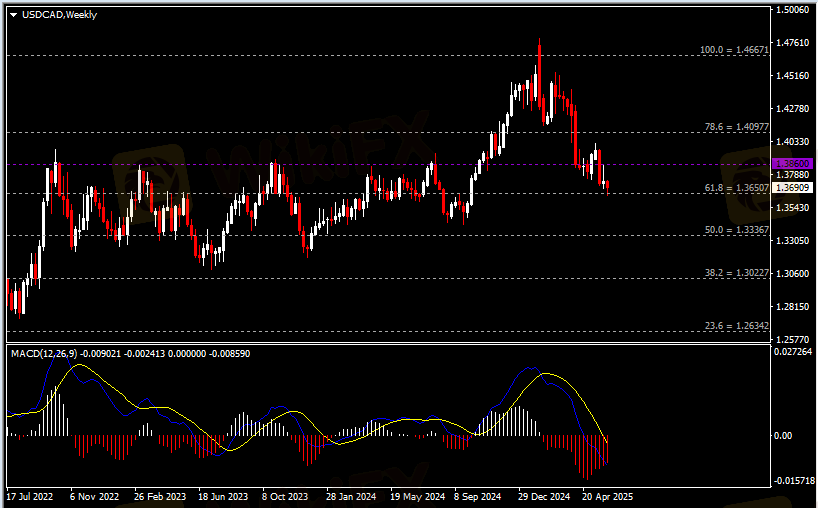Click the 20 Apr 2025 date label
This screenshot has width=818, height=508.
point(608,497)
